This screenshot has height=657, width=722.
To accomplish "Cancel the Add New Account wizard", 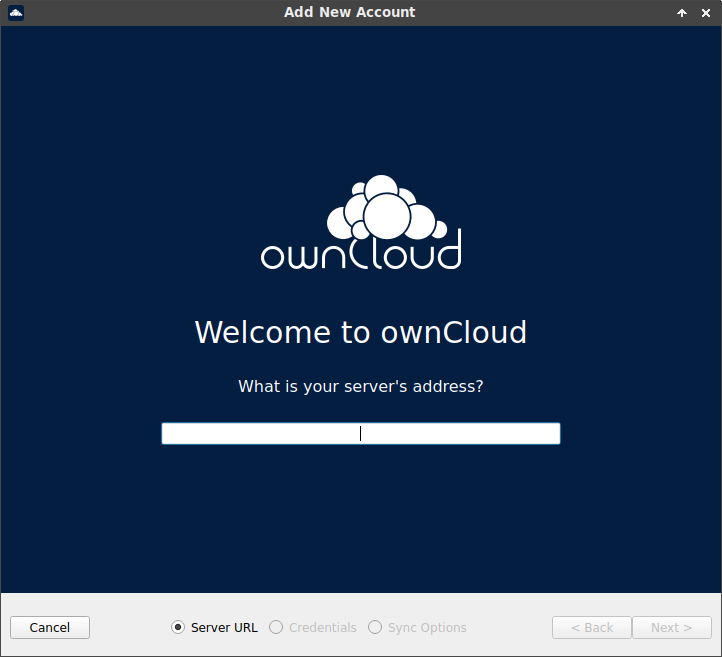I will (x=50, y=628).
